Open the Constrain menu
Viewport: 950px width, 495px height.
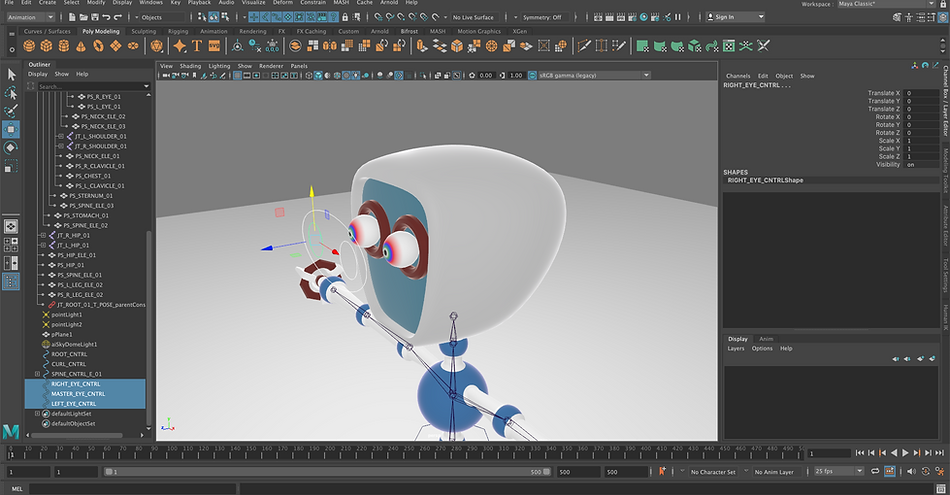pos(313,2)
